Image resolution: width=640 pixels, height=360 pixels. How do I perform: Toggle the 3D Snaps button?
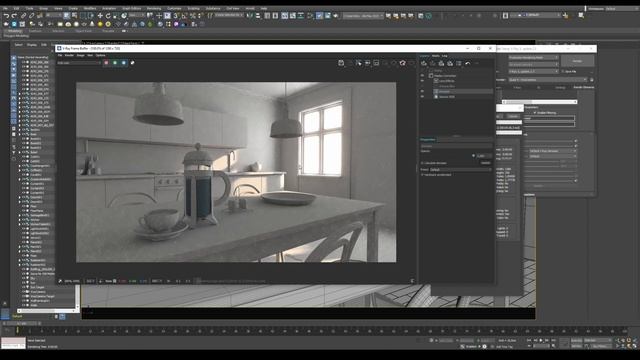click(x=176, y=16)
